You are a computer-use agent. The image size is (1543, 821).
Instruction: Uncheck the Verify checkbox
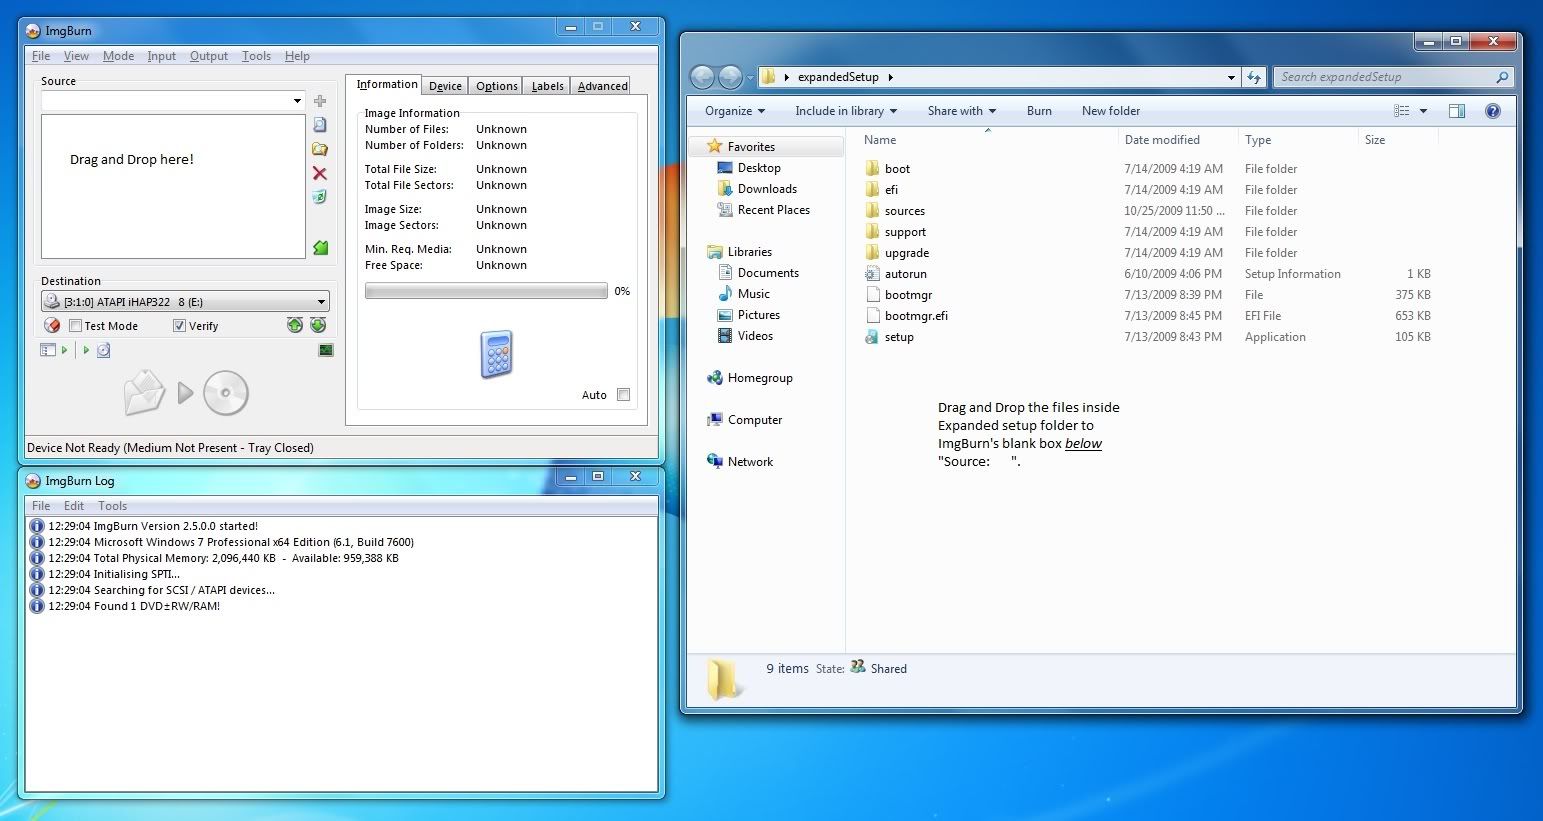(179, 326)
